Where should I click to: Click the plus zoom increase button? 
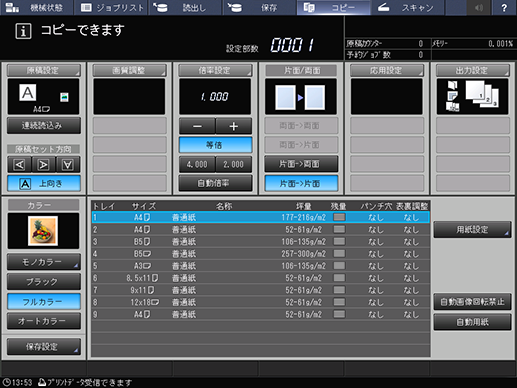(x=234, y=126)
